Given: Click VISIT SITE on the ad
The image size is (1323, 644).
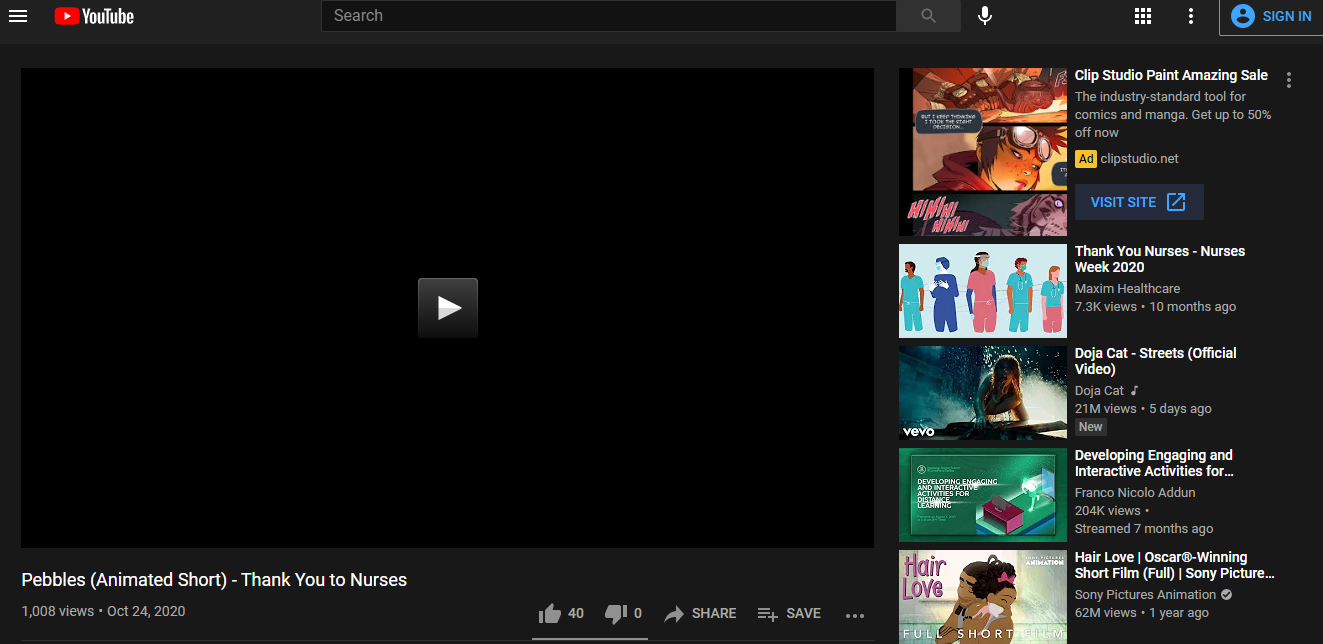Looking at the screenshot, I should tap(1138, 202).
